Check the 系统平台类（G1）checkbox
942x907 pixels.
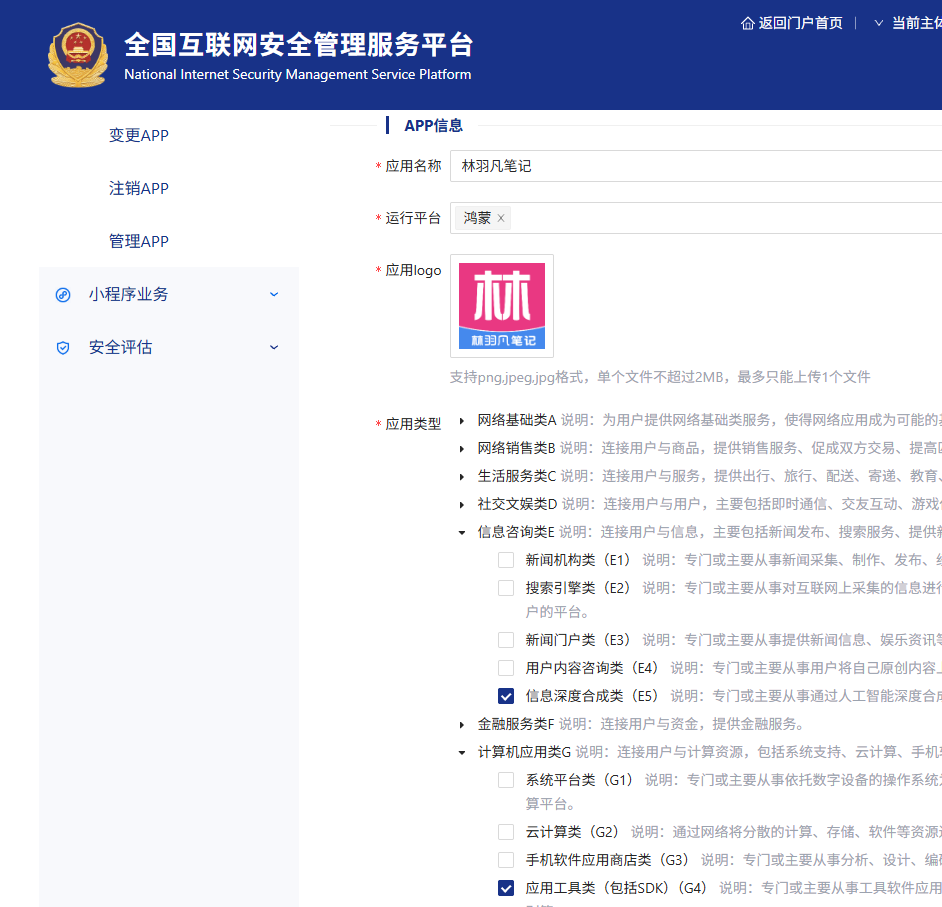(x=506, y=780)
